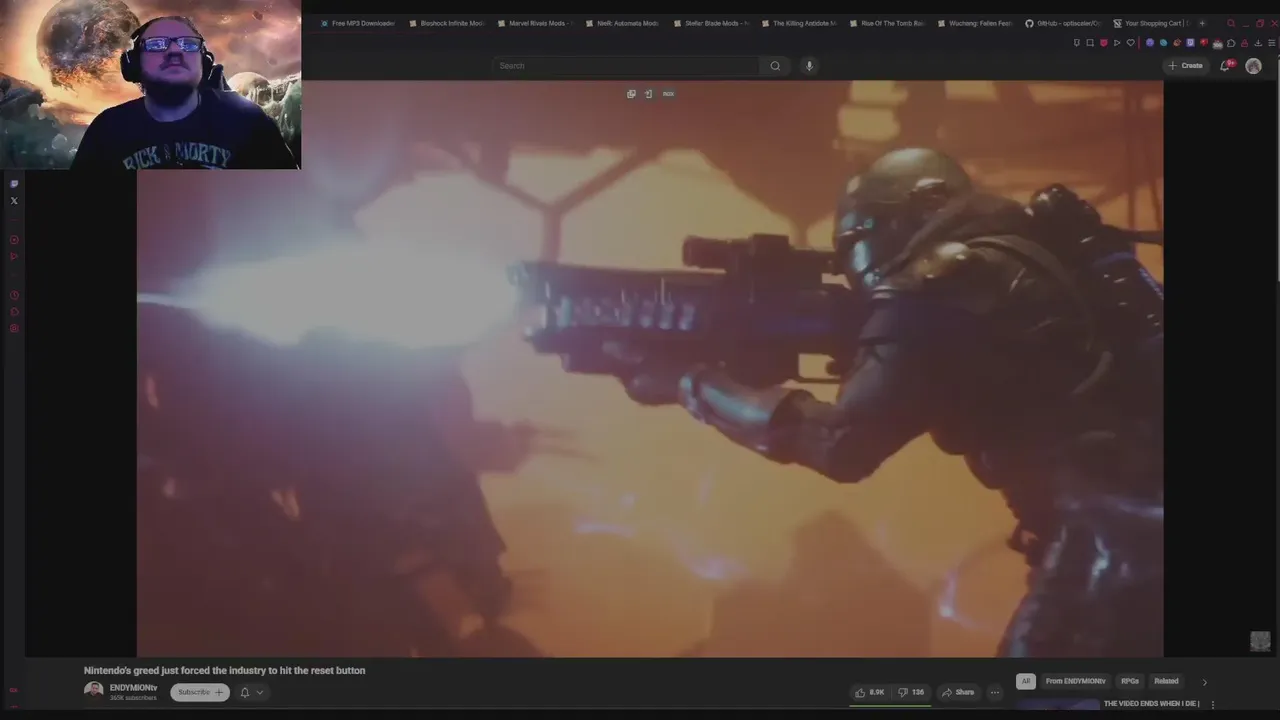
Task: Open the account avatar menu
Action: [x=1253, y=66]
